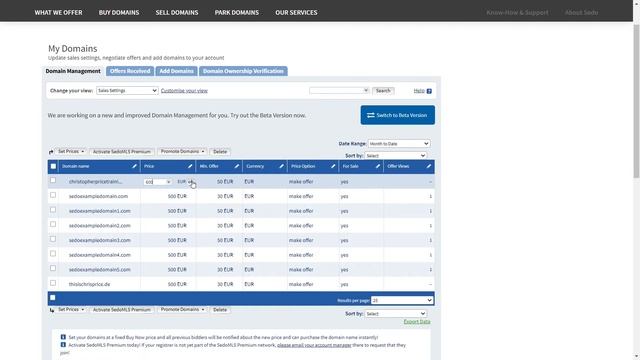The height and width of the screenshot is (360, 640).
Task: Click the pencil icon in Currency column header
Action: pos(281,166)
